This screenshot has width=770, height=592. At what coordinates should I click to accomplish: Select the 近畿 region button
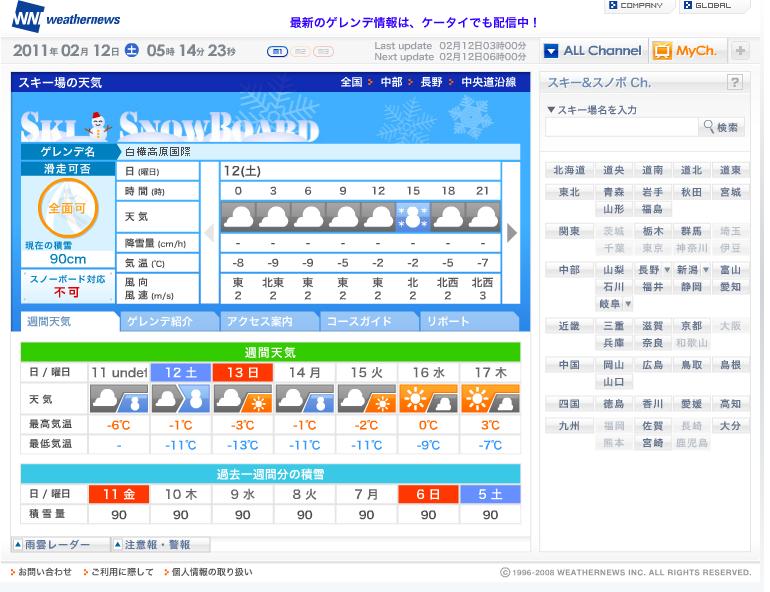(569, 325)
